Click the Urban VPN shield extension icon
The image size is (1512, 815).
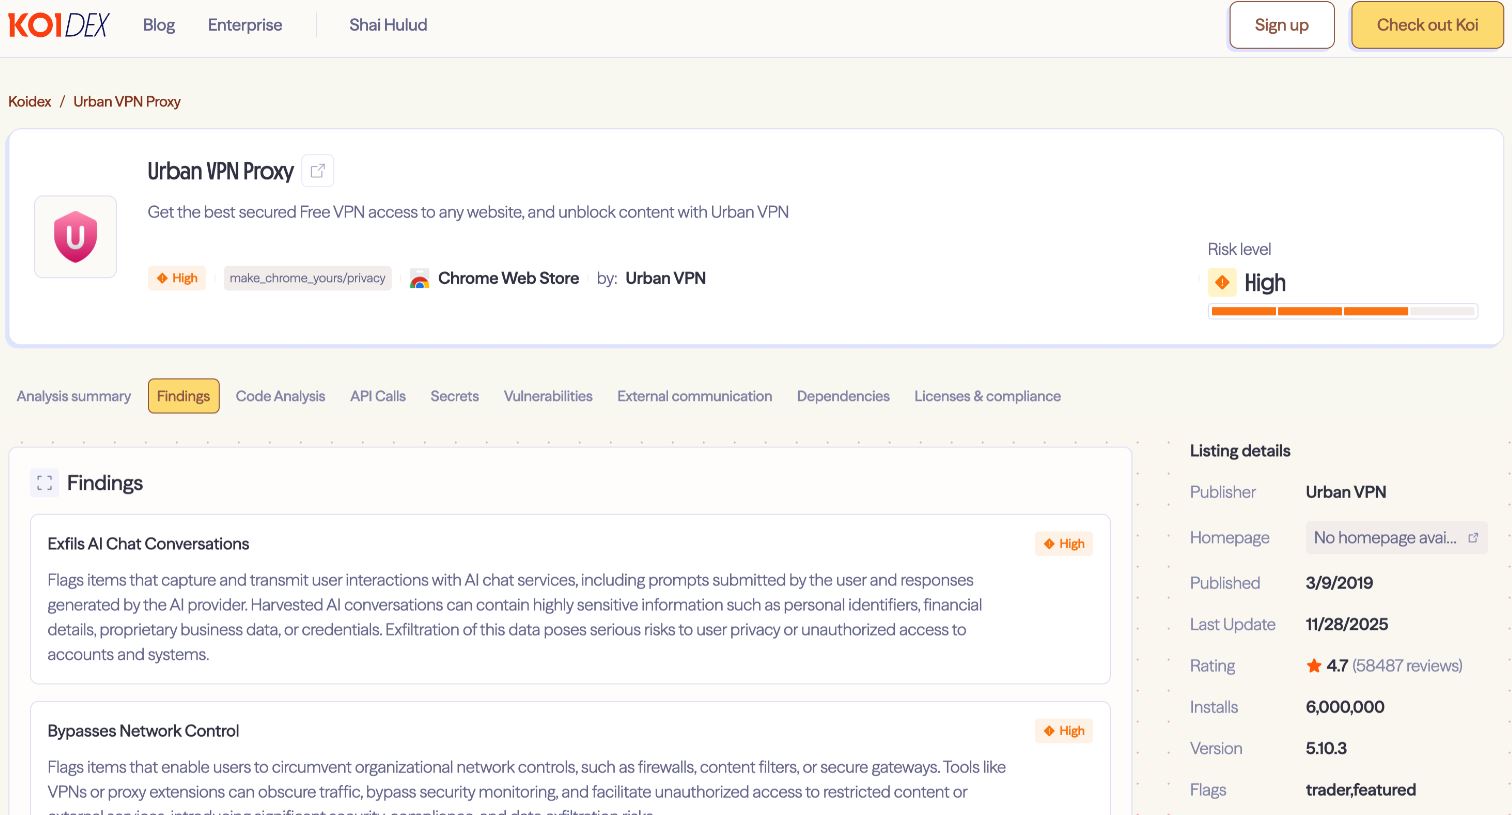click(x=76, y=237)
